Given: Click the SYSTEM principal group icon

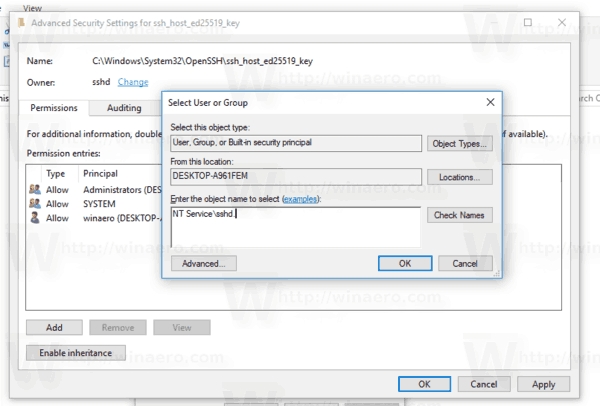Looking at the screenshot, I should pos(35,203).
